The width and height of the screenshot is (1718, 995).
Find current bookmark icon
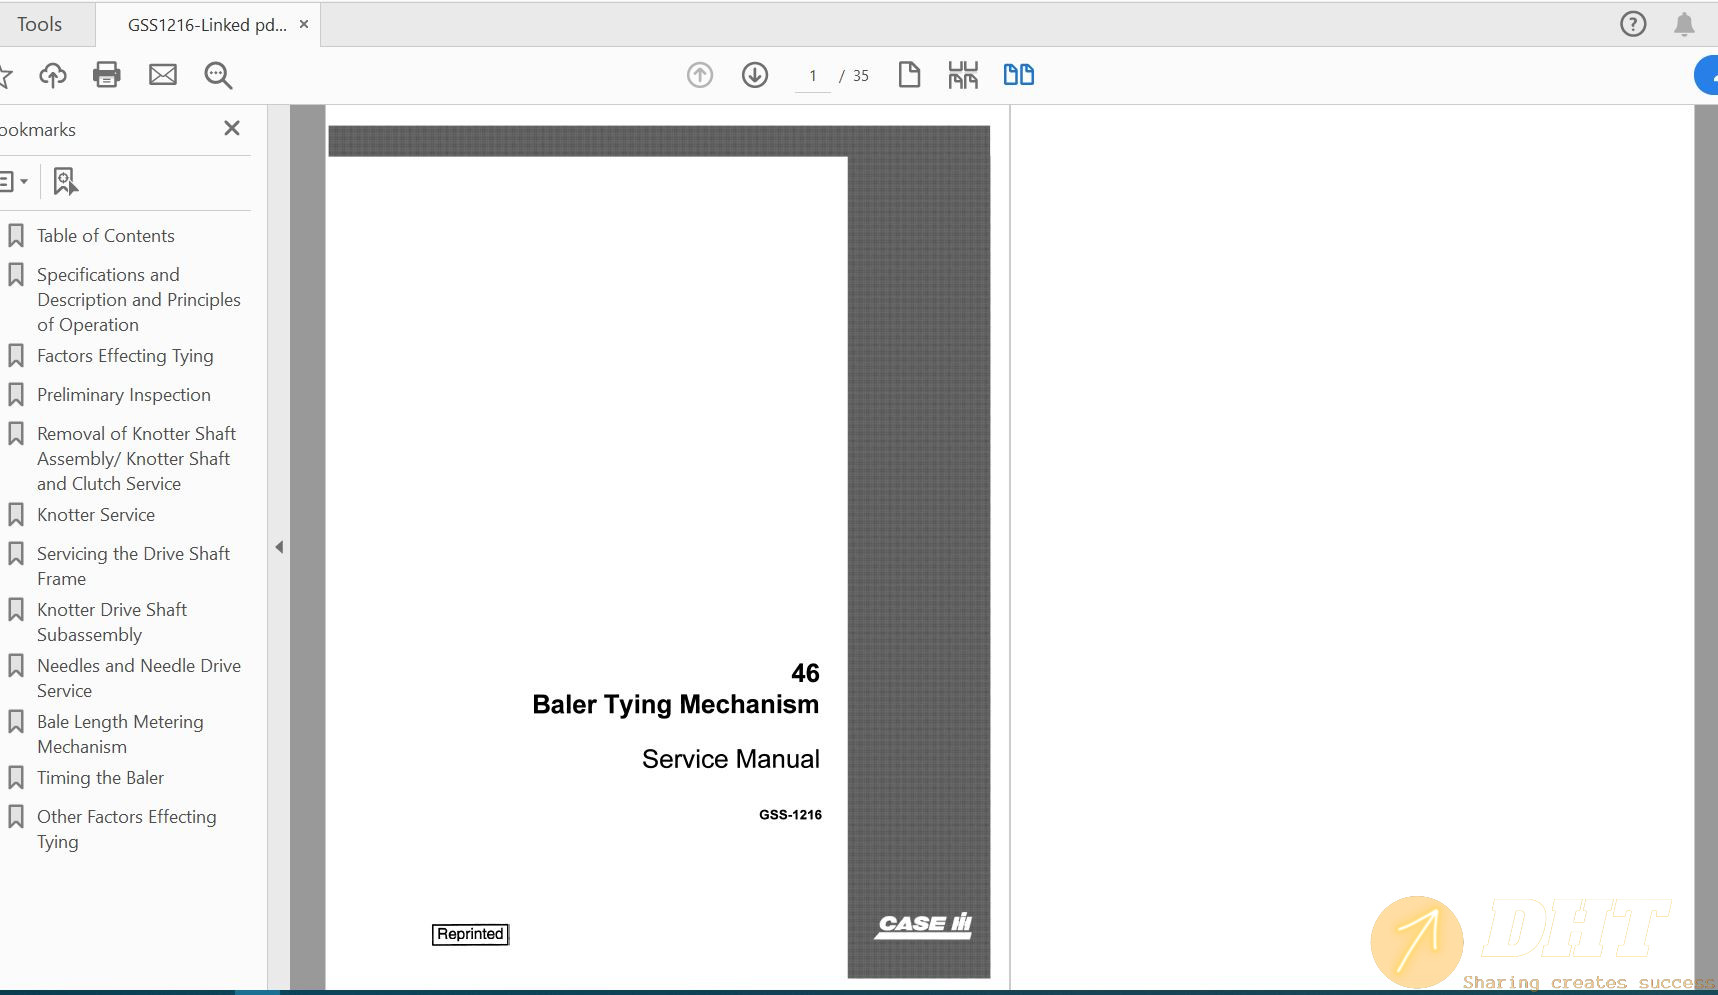[x=65, y=181]
